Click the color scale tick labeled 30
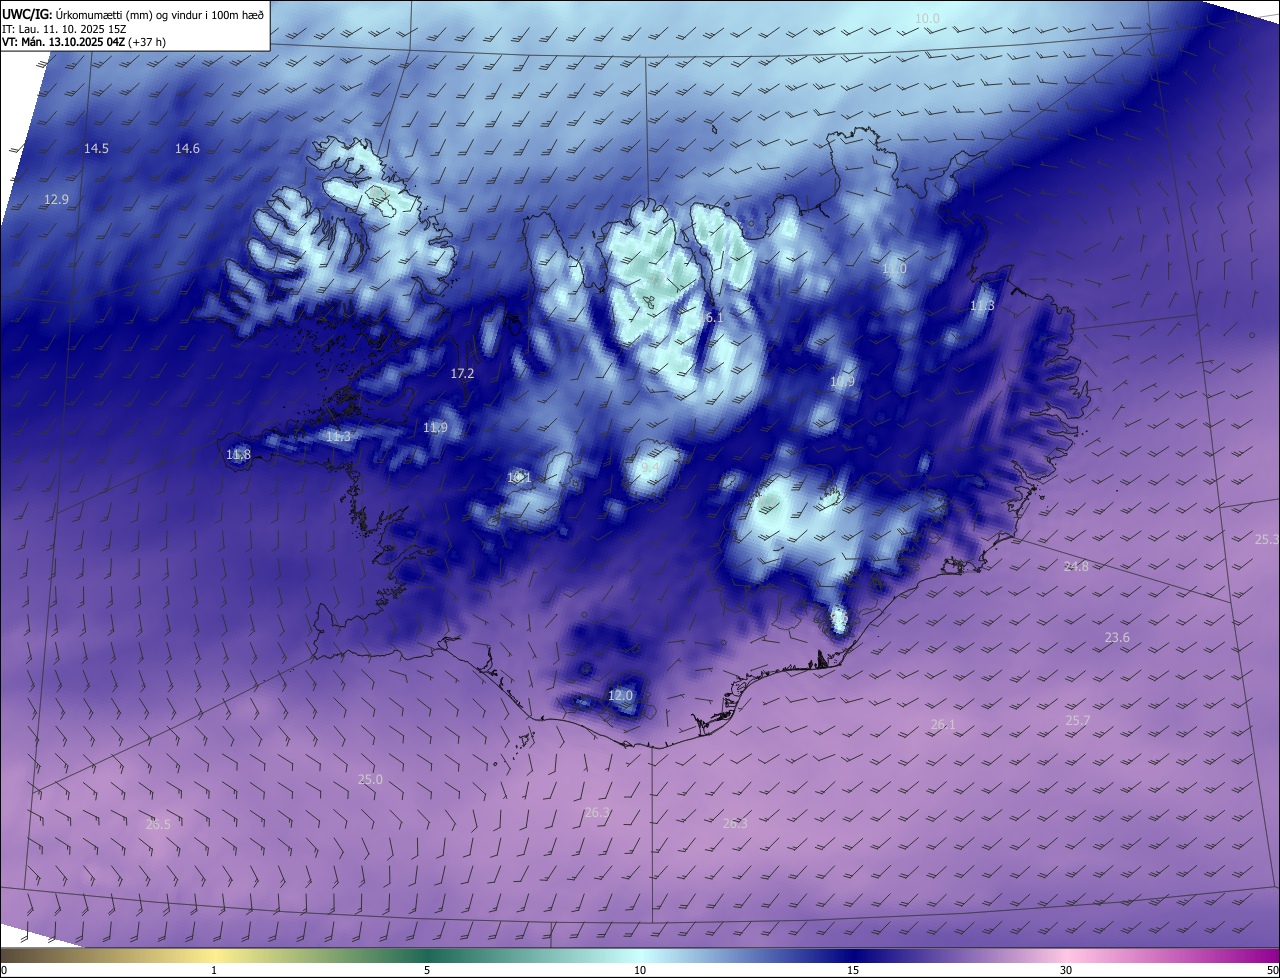 pyautogui.click(x=1066, y=970)
